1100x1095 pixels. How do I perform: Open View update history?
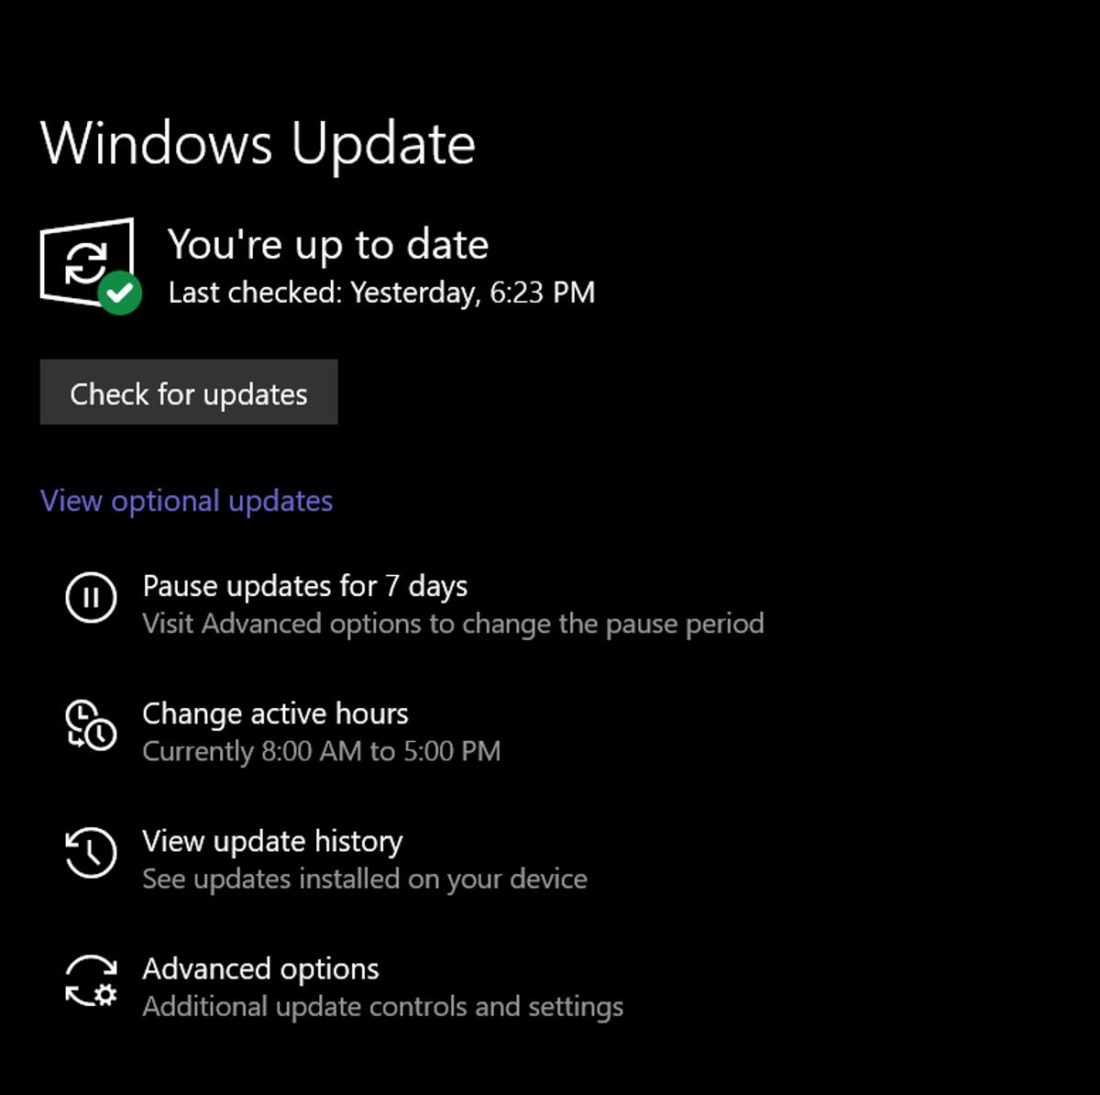pos(272,841)
